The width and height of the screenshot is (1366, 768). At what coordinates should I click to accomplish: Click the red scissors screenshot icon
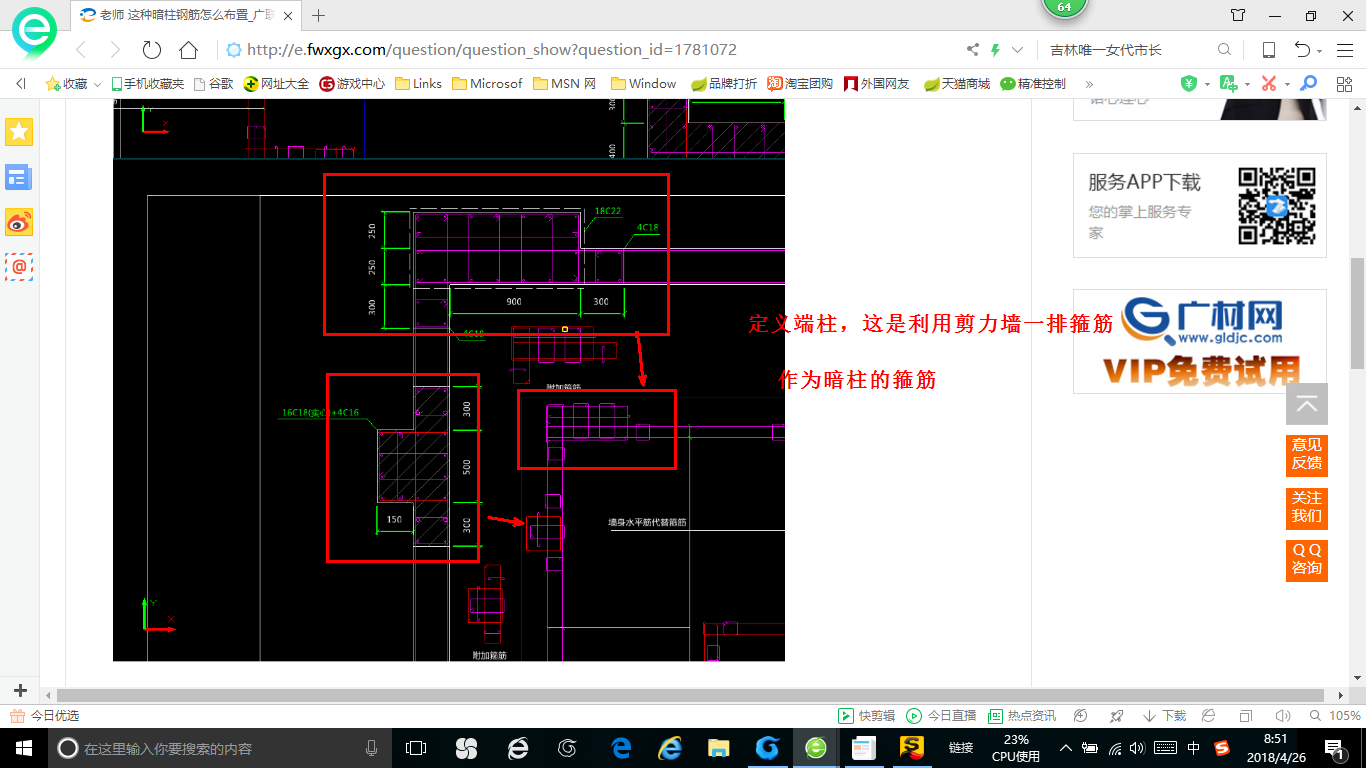1269,84
